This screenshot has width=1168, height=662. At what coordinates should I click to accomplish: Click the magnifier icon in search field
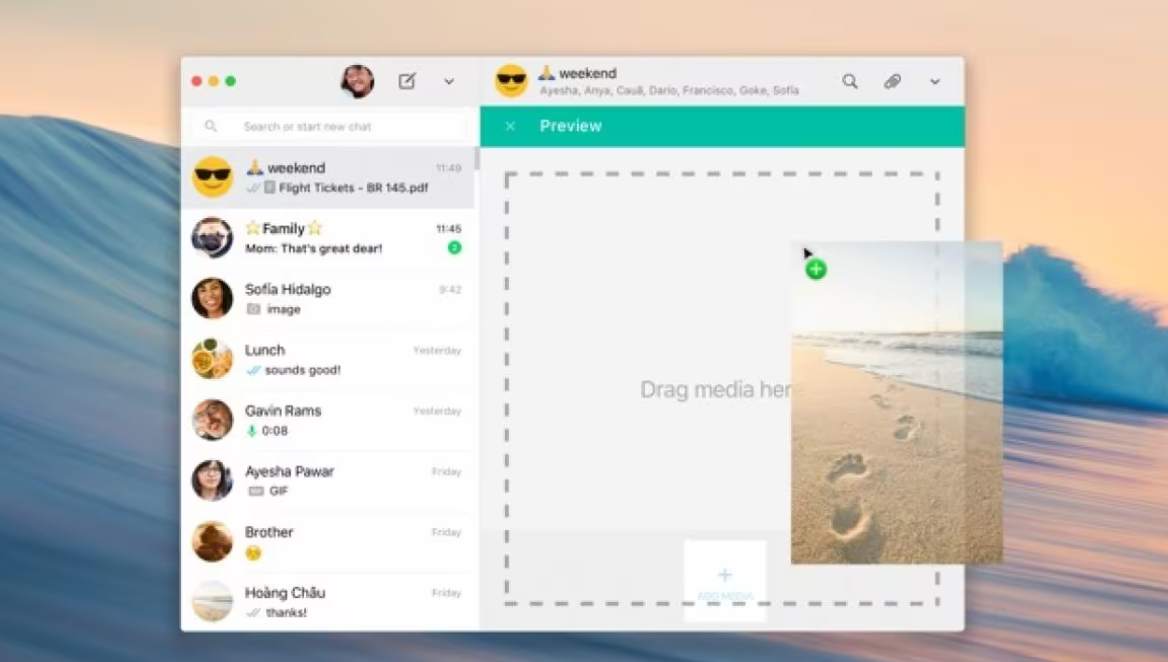point(211,126)
